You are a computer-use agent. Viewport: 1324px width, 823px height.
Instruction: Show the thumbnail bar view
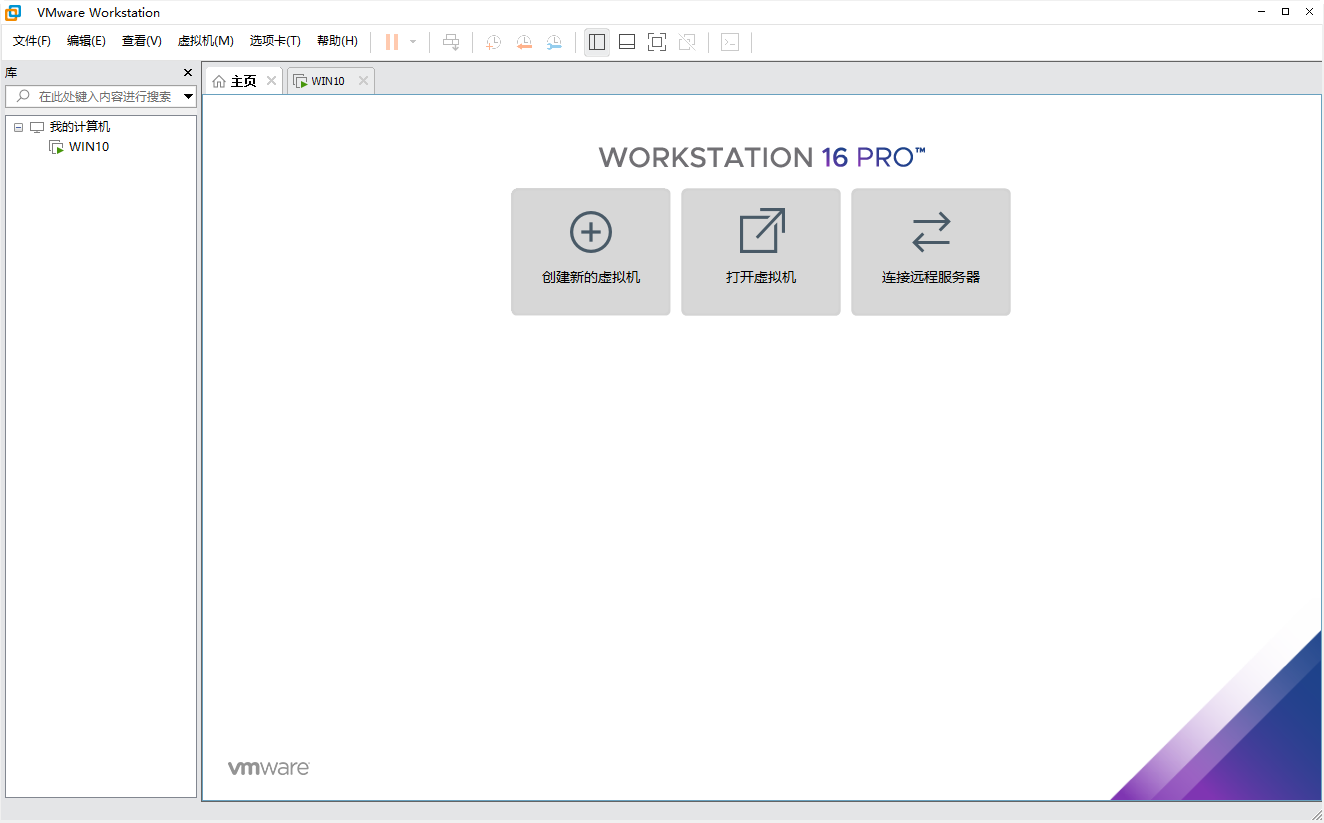626,42
